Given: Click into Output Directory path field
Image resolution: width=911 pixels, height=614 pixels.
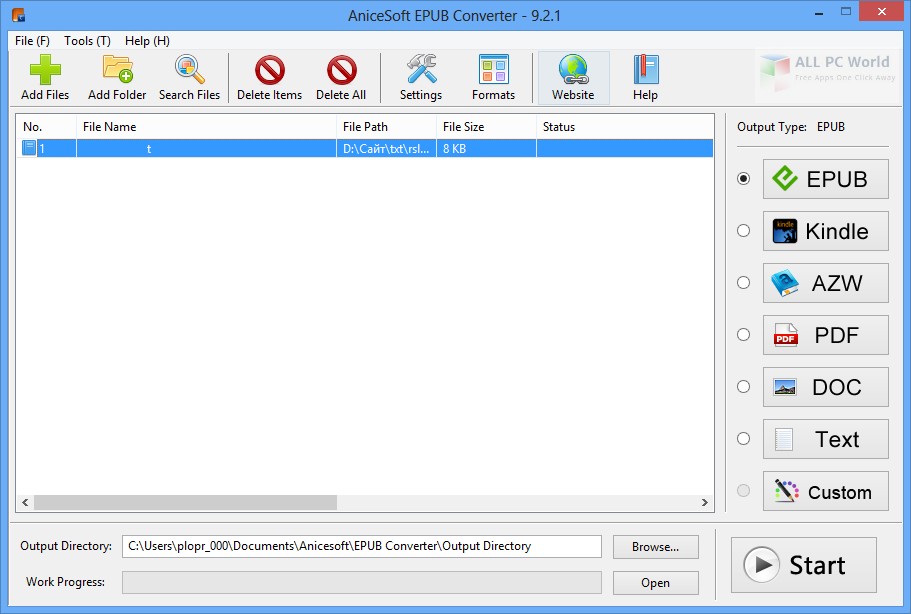Looking at the screenshot, I should point(362,547).
